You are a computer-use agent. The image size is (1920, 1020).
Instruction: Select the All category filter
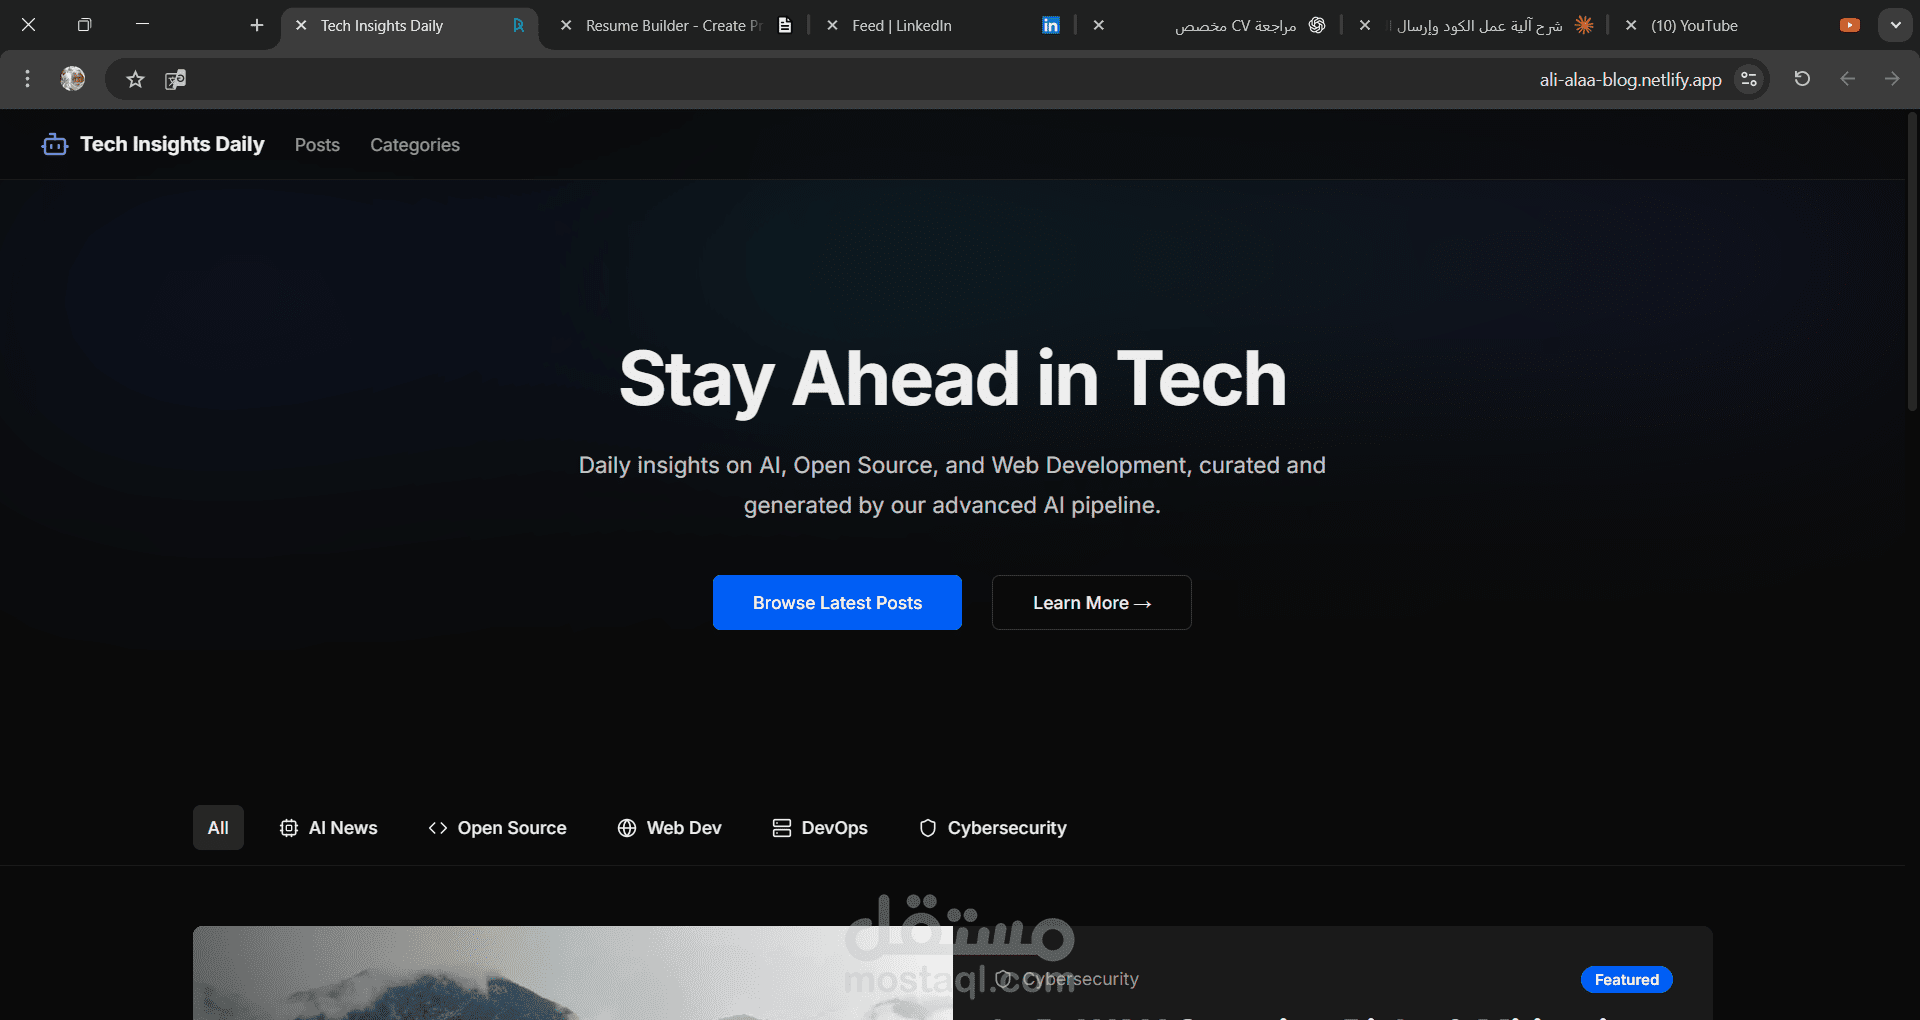(218, 828)
